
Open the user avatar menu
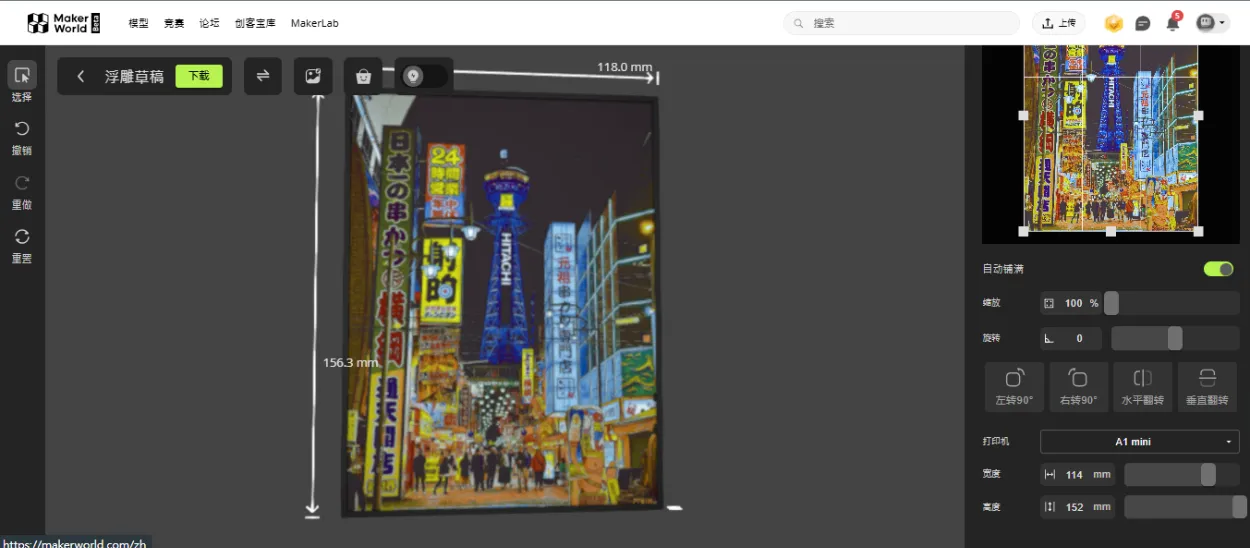pyautogui.click(x=1212, y=23)
